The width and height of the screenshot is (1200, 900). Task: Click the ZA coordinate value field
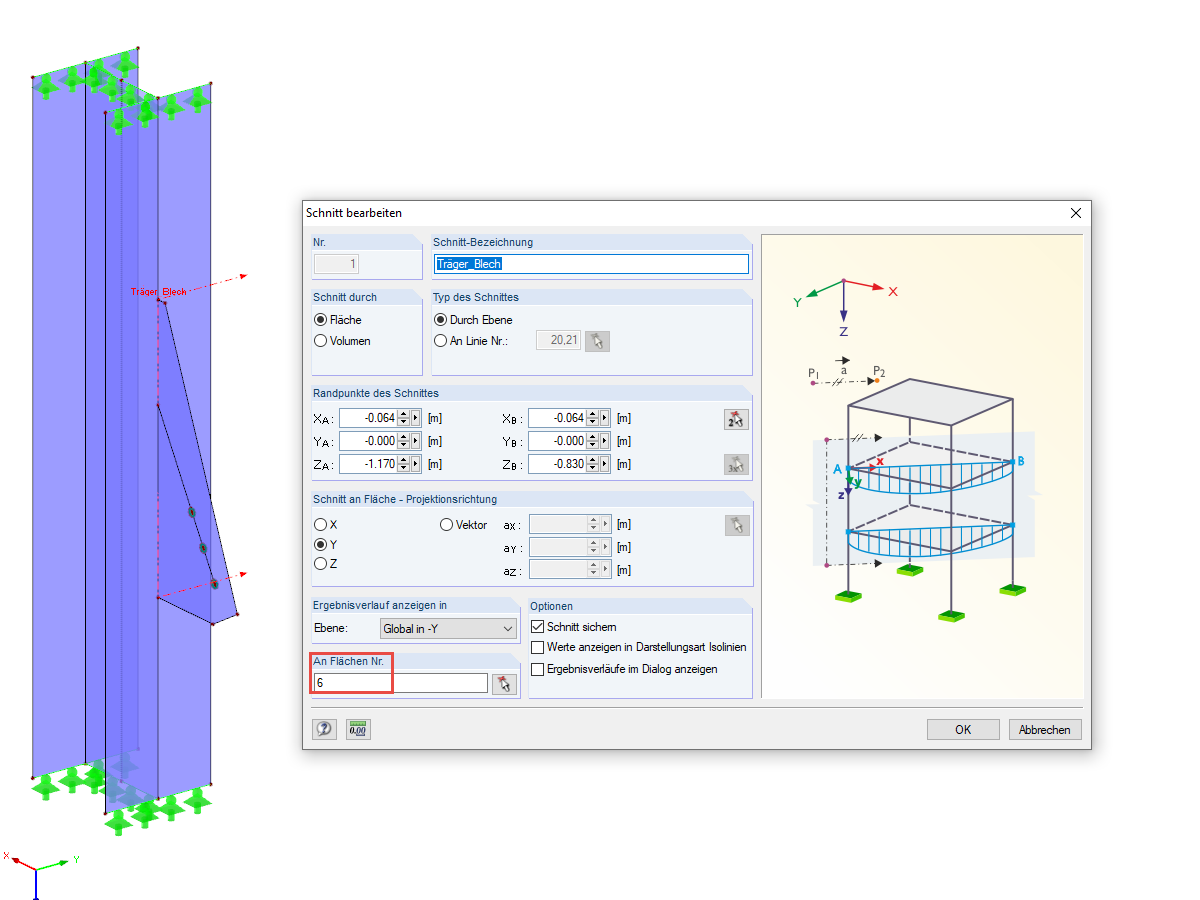pyautogui.click(x=368, y=464)
